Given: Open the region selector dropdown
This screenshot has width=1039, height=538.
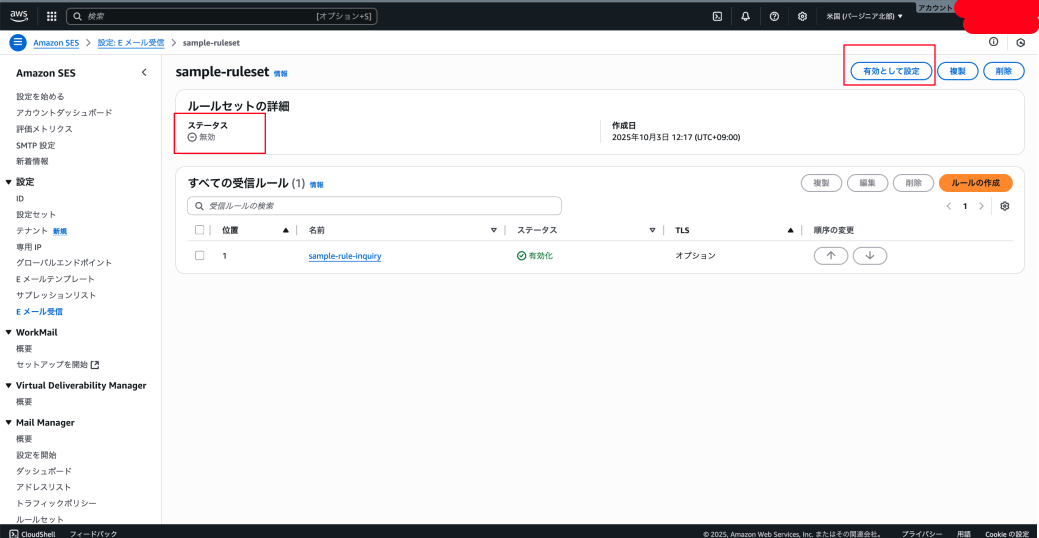Looking at the screenshot, I should (x=864, y=17).
